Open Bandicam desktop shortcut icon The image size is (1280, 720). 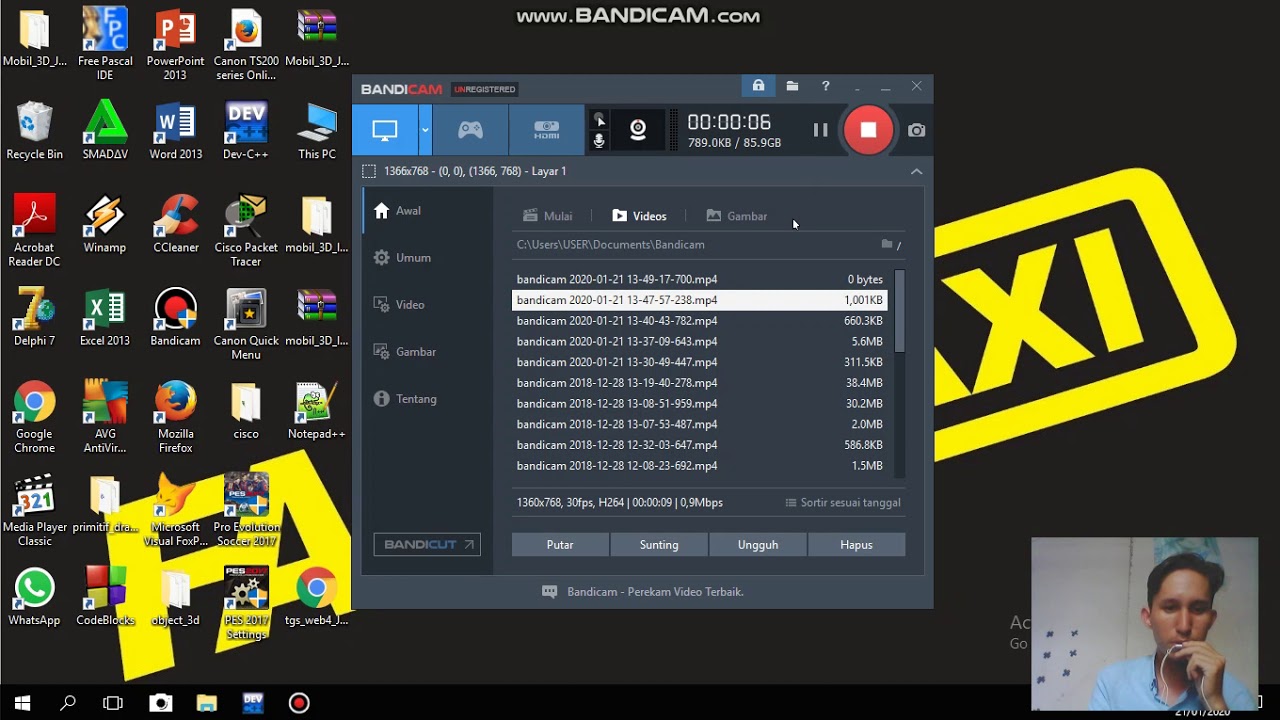point(176,317)
